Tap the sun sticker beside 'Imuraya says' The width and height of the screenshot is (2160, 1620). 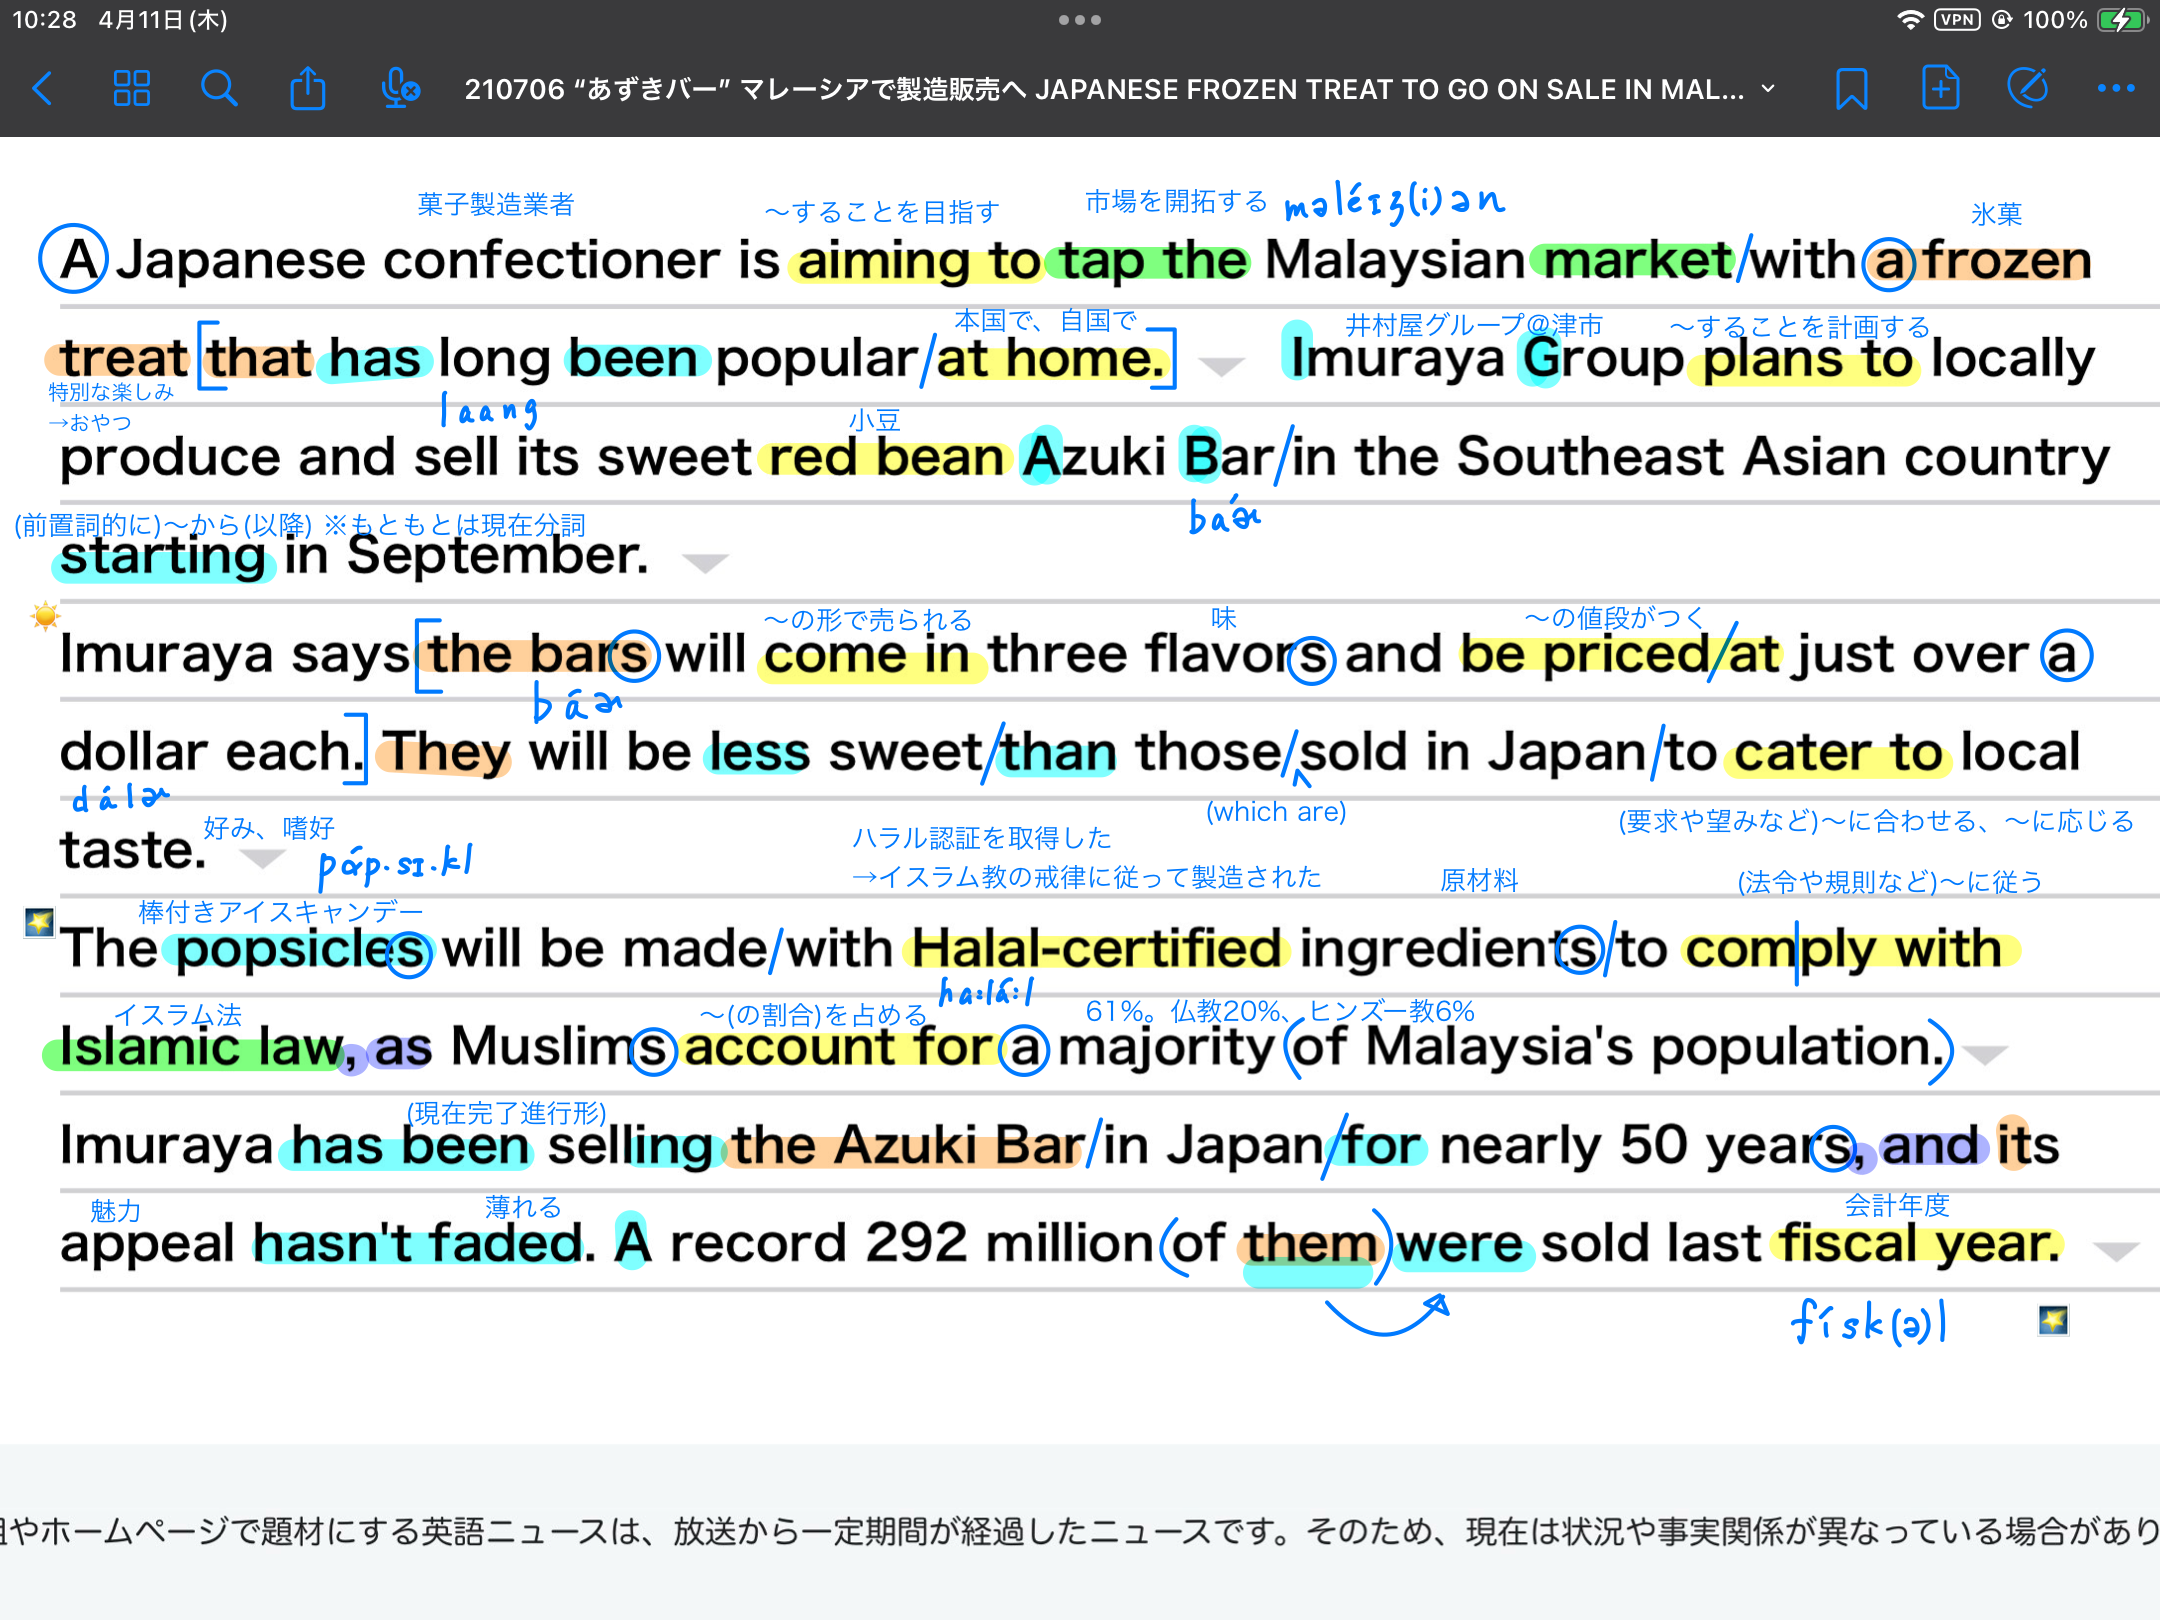pyautogui.click(x=45, y=616)
